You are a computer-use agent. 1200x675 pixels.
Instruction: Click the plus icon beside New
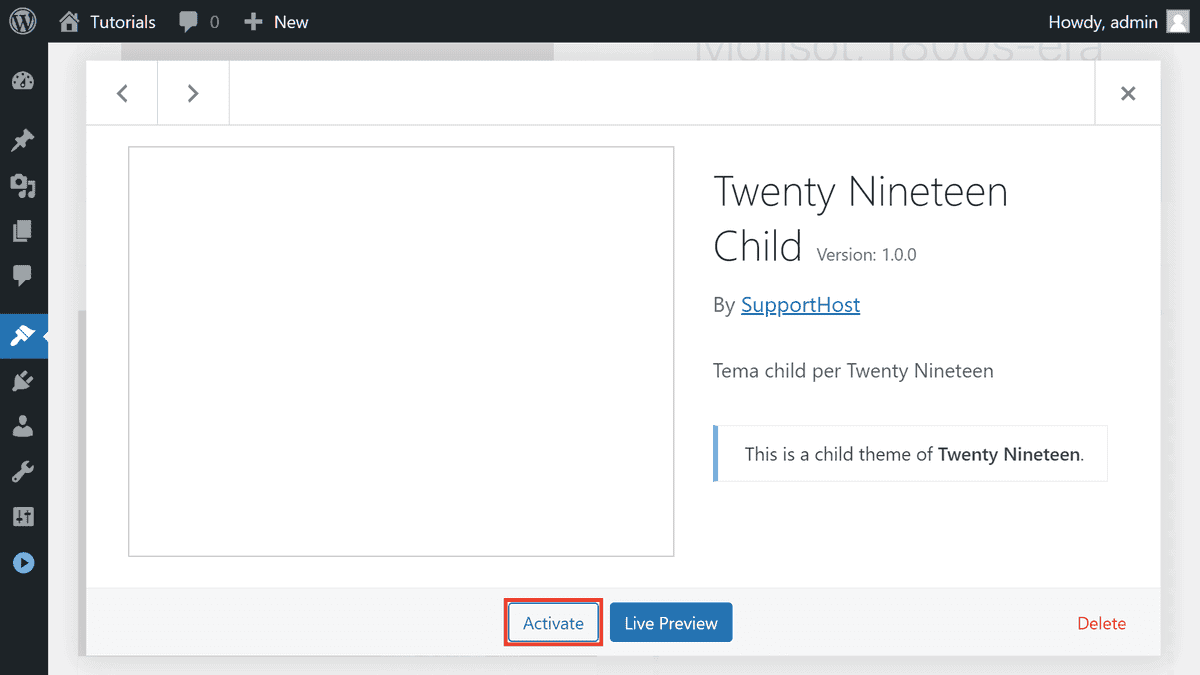[253, 21]
